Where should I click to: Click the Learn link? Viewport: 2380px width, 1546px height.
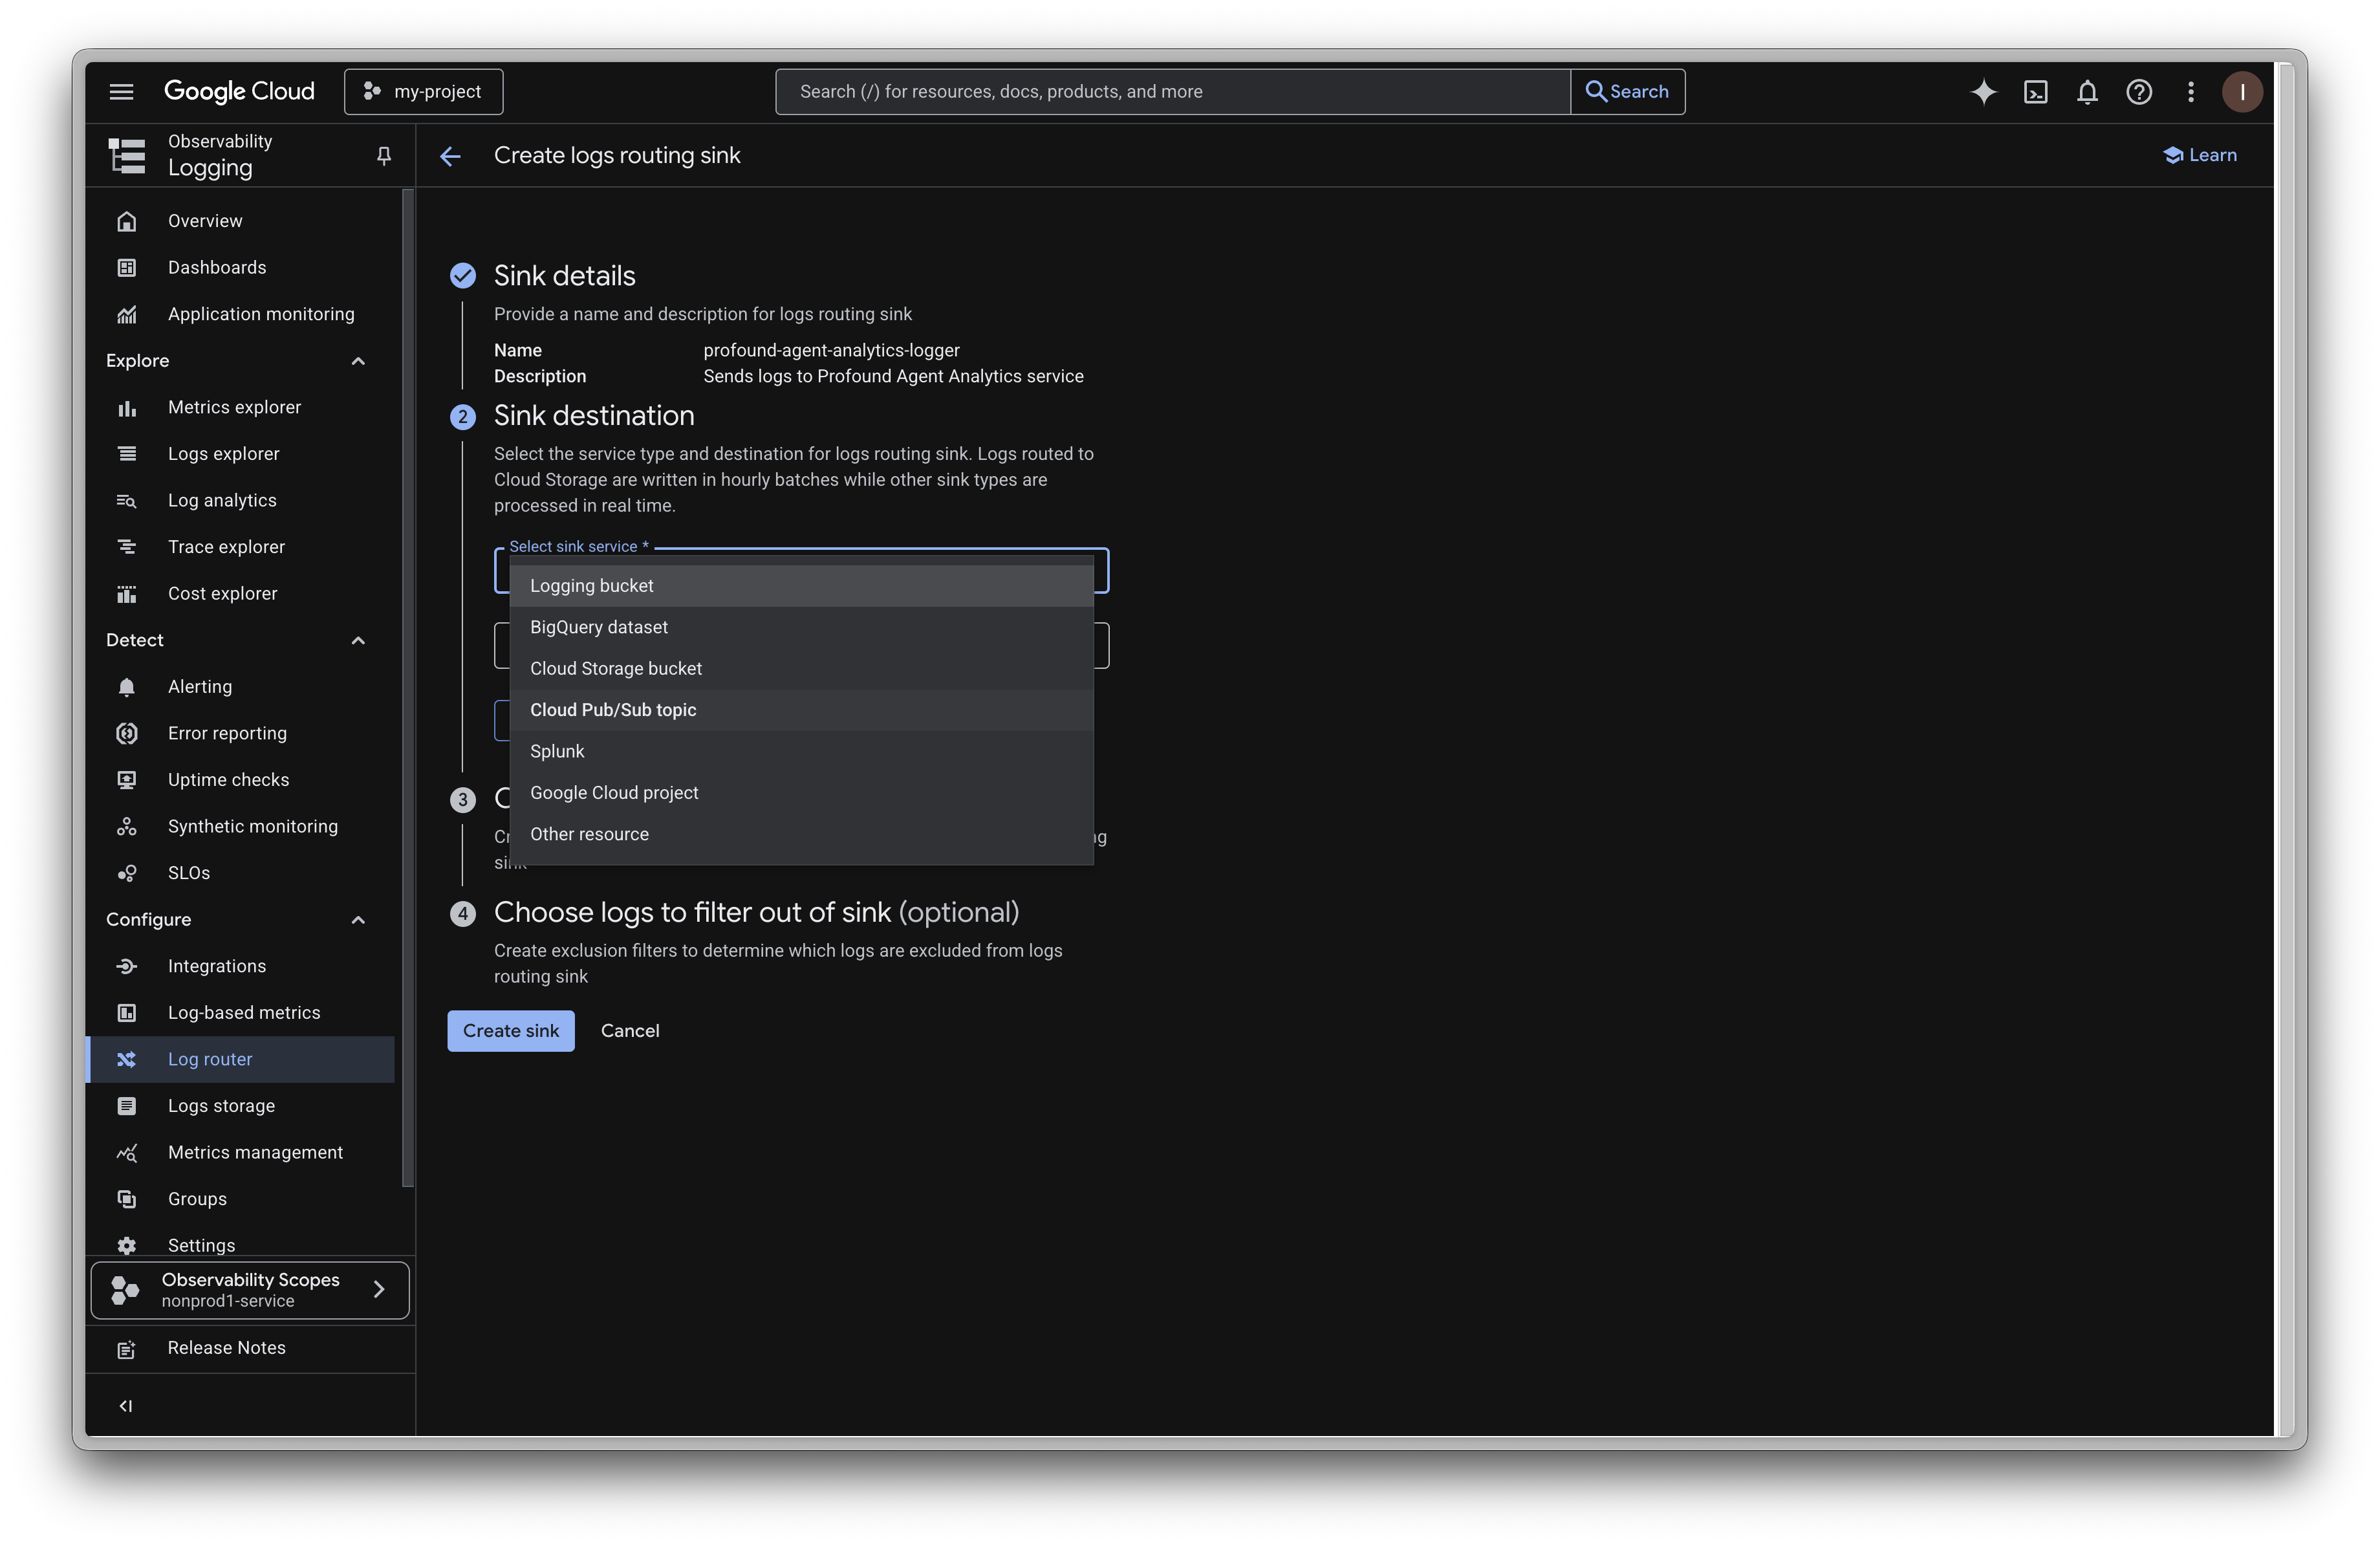(x=2200, y=155)
